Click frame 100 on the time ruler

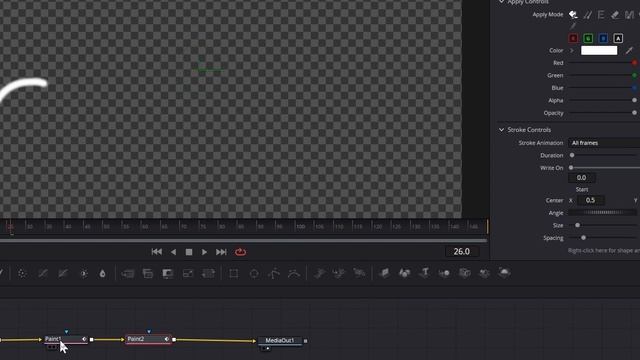coord(300,227)
